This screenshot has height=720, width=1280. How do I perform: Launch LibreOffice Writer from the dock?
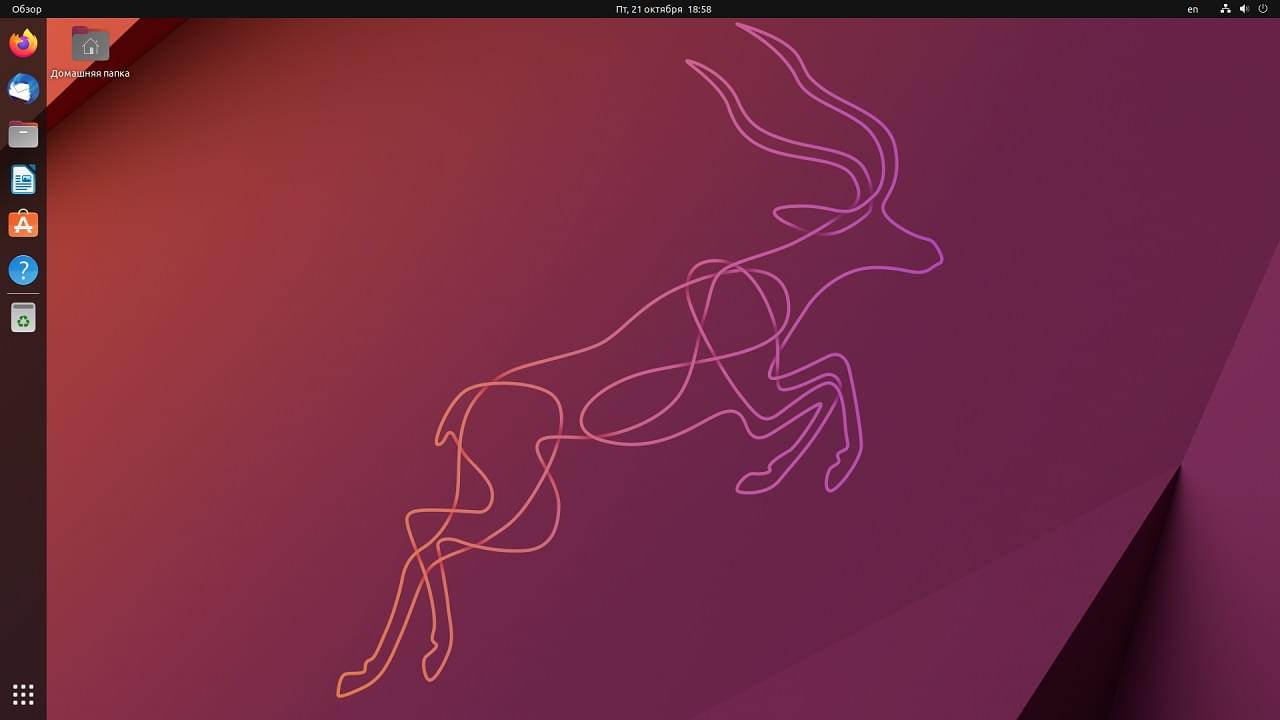point(23,179)
